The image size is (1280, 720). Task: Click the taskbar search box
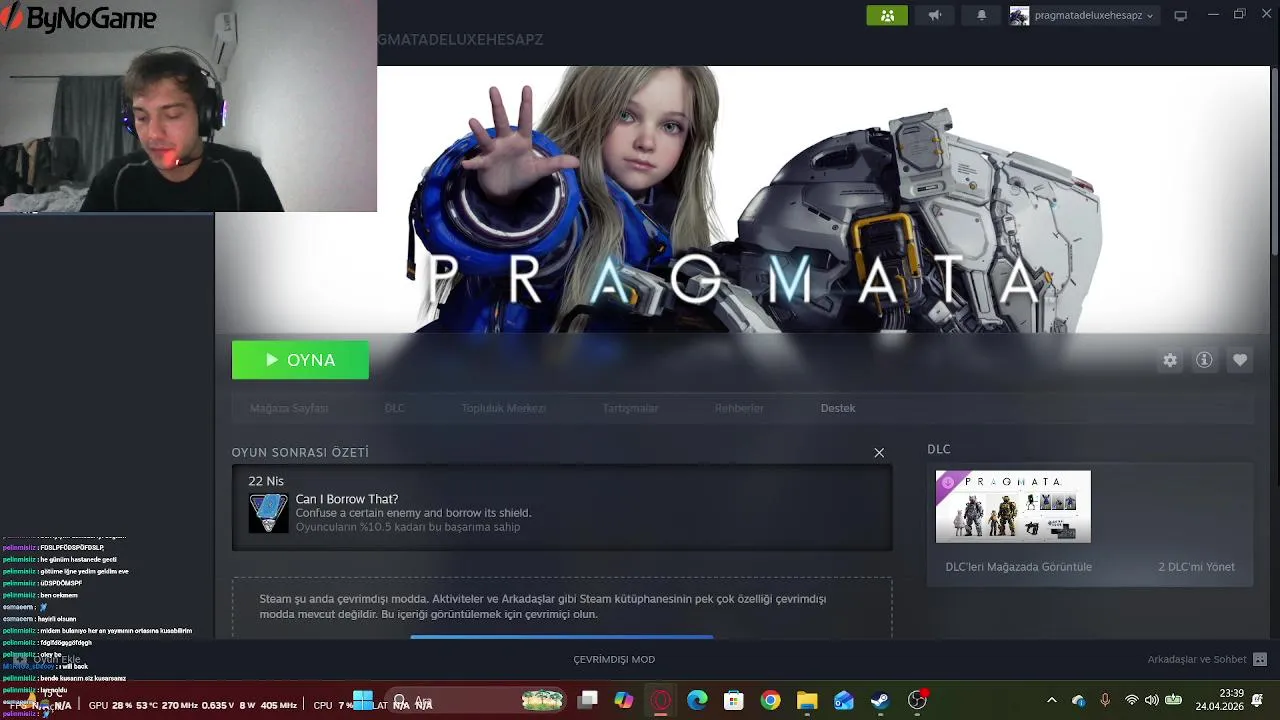[x=476, y=701]
